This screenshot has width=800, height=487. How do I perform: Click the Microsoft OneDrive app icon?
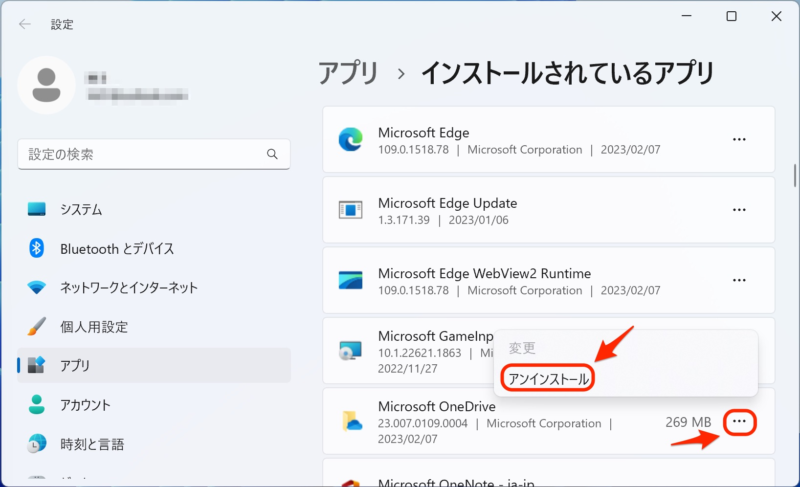(x=352, y=421)
